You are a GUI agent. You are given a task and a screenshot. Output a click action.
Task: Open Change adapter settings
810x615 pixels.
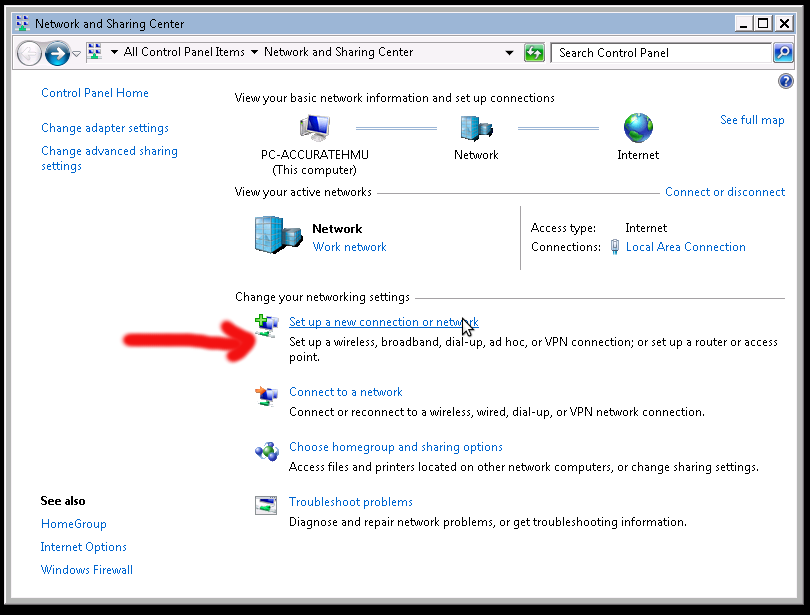105,128
